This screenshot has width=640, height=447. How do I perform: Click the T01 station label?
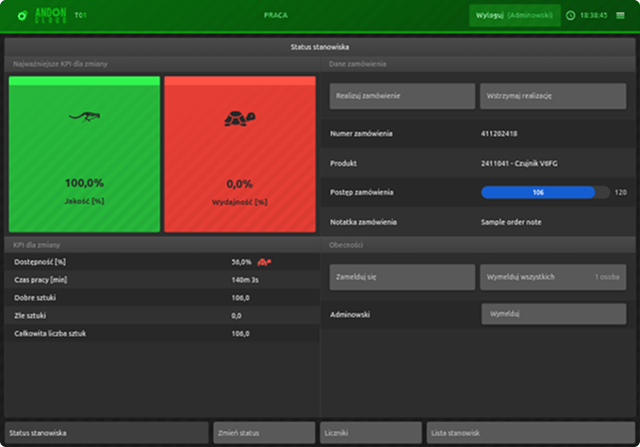80,15
